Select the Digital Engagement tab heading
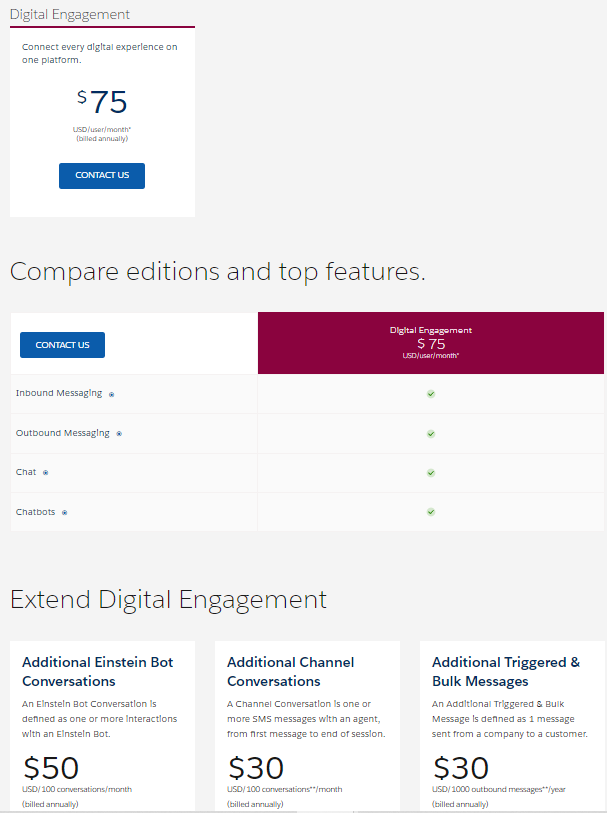The image size is (607, 813). click(x=69, y=15)
